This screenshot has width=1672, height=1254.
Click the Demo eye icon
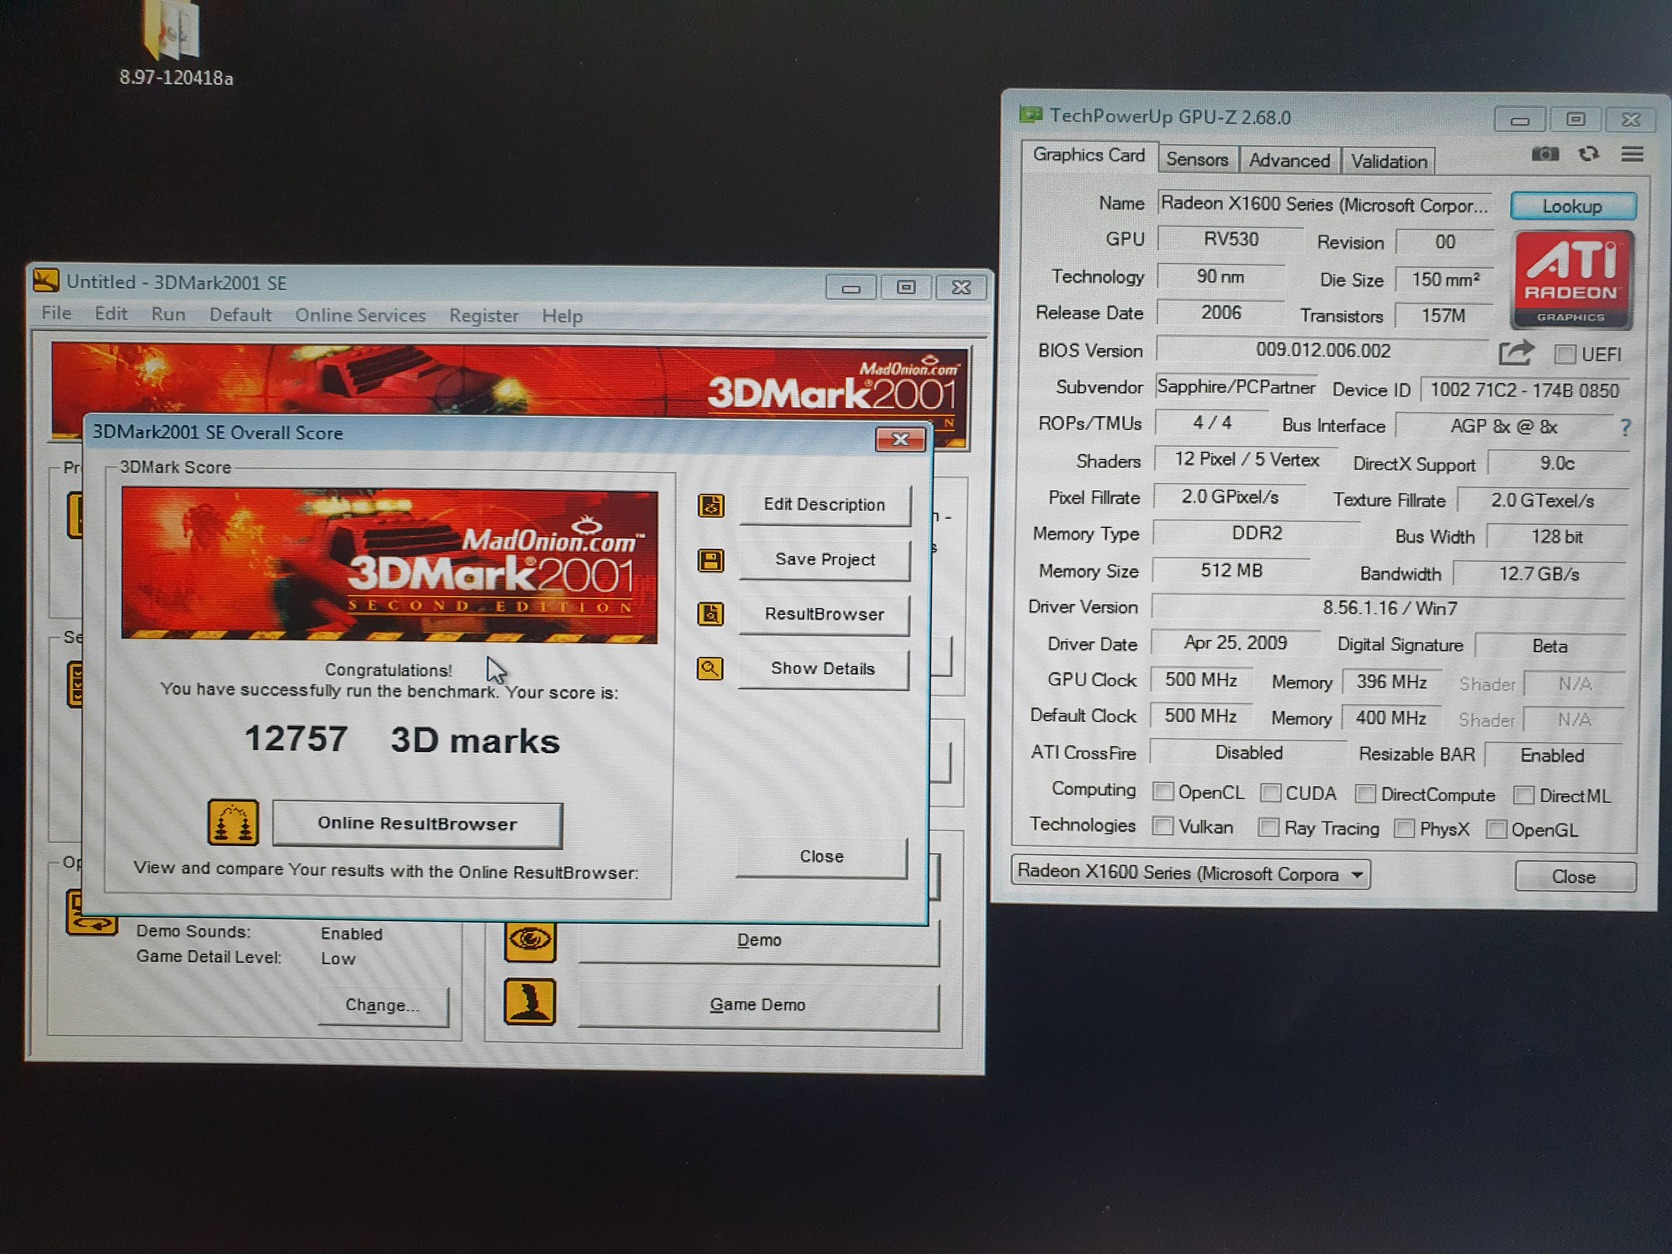(530, 939)
